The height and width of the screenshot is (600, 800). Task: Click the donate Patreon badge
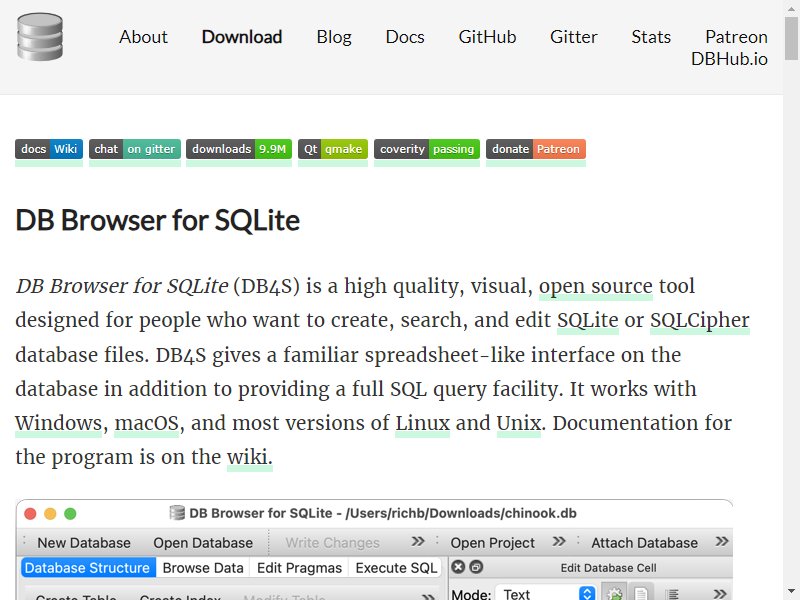536,149
